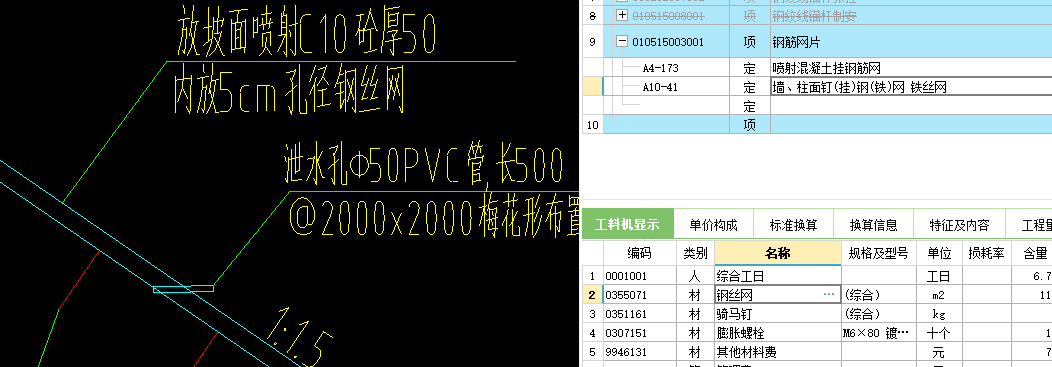Open the 标准换算 tab
This screenshot has height=367, width=1052.
(x=794, y=225)
